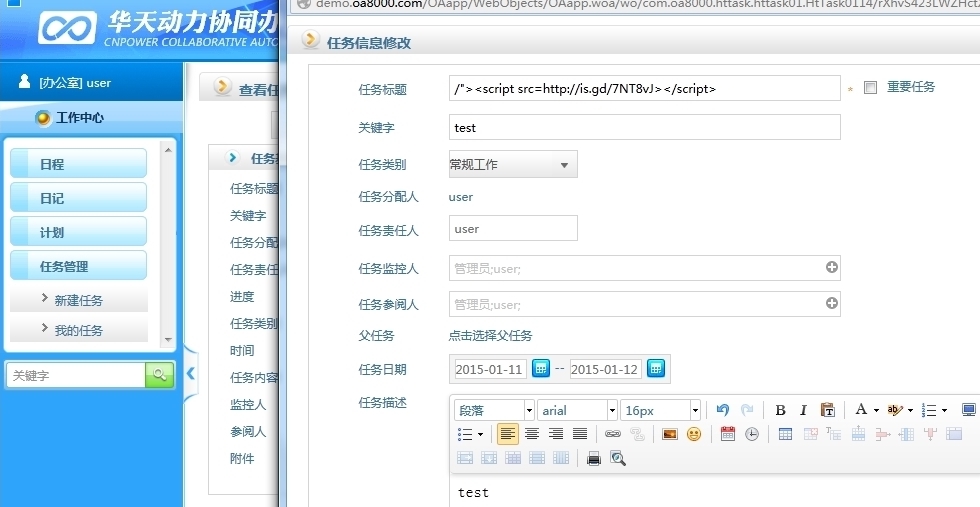Center align the text
Screen dimensions: 980x507
pyautogui.click(x=532, y=434)
